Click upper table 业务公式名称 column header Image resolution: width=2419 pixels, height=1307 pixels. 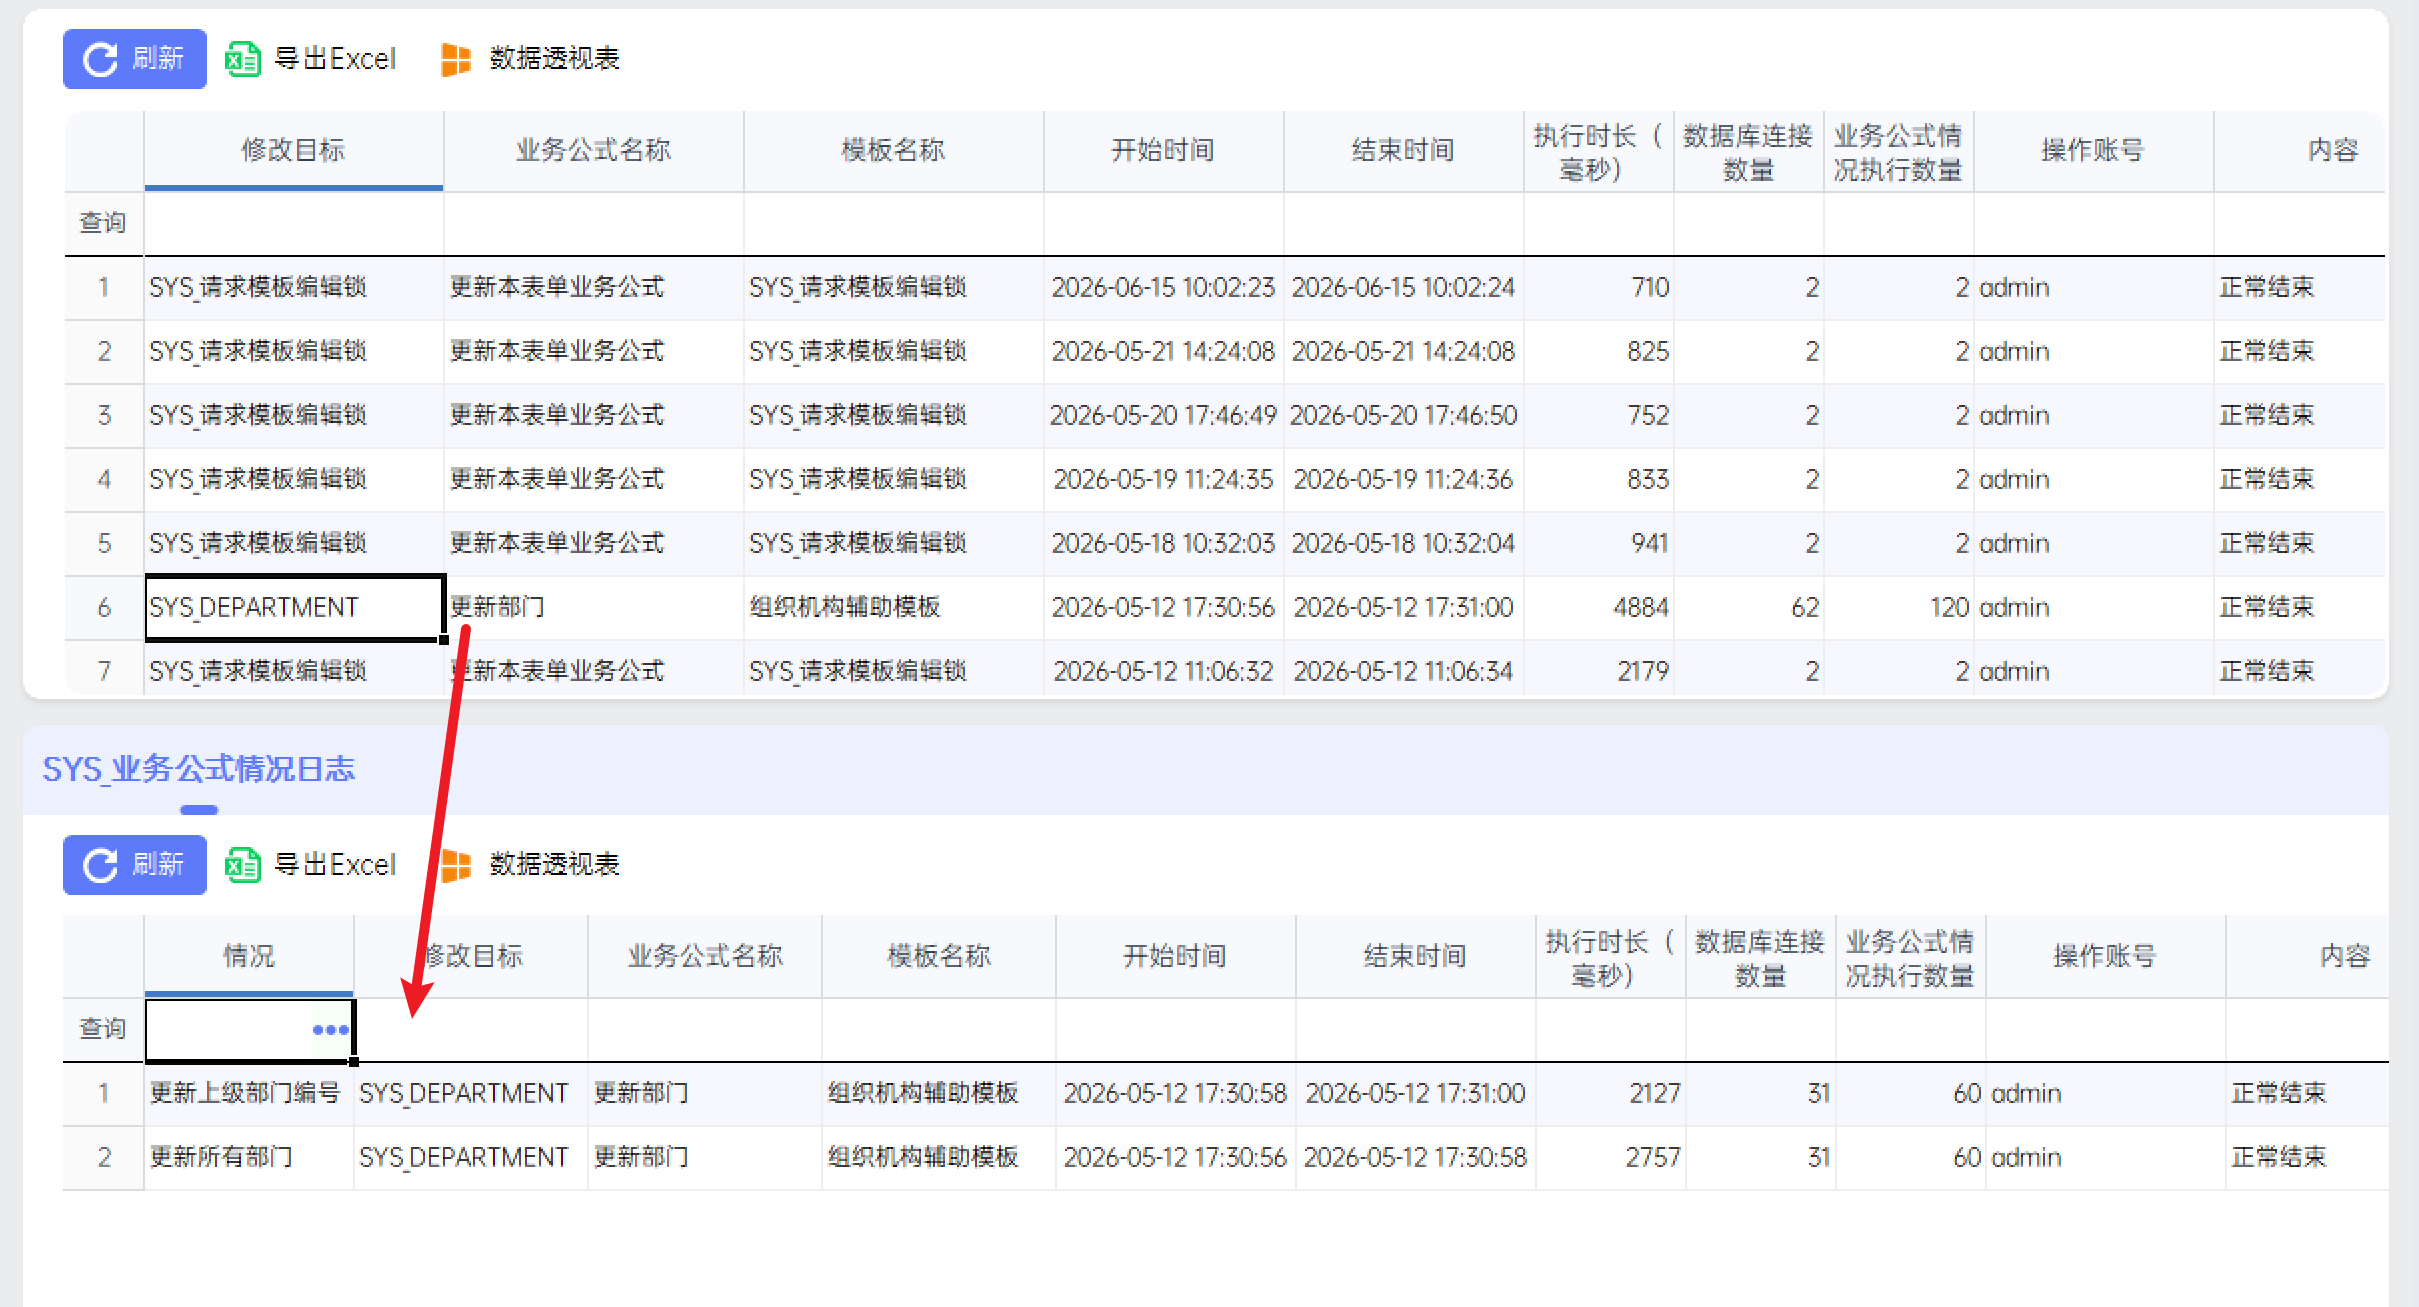coord(594,150)
